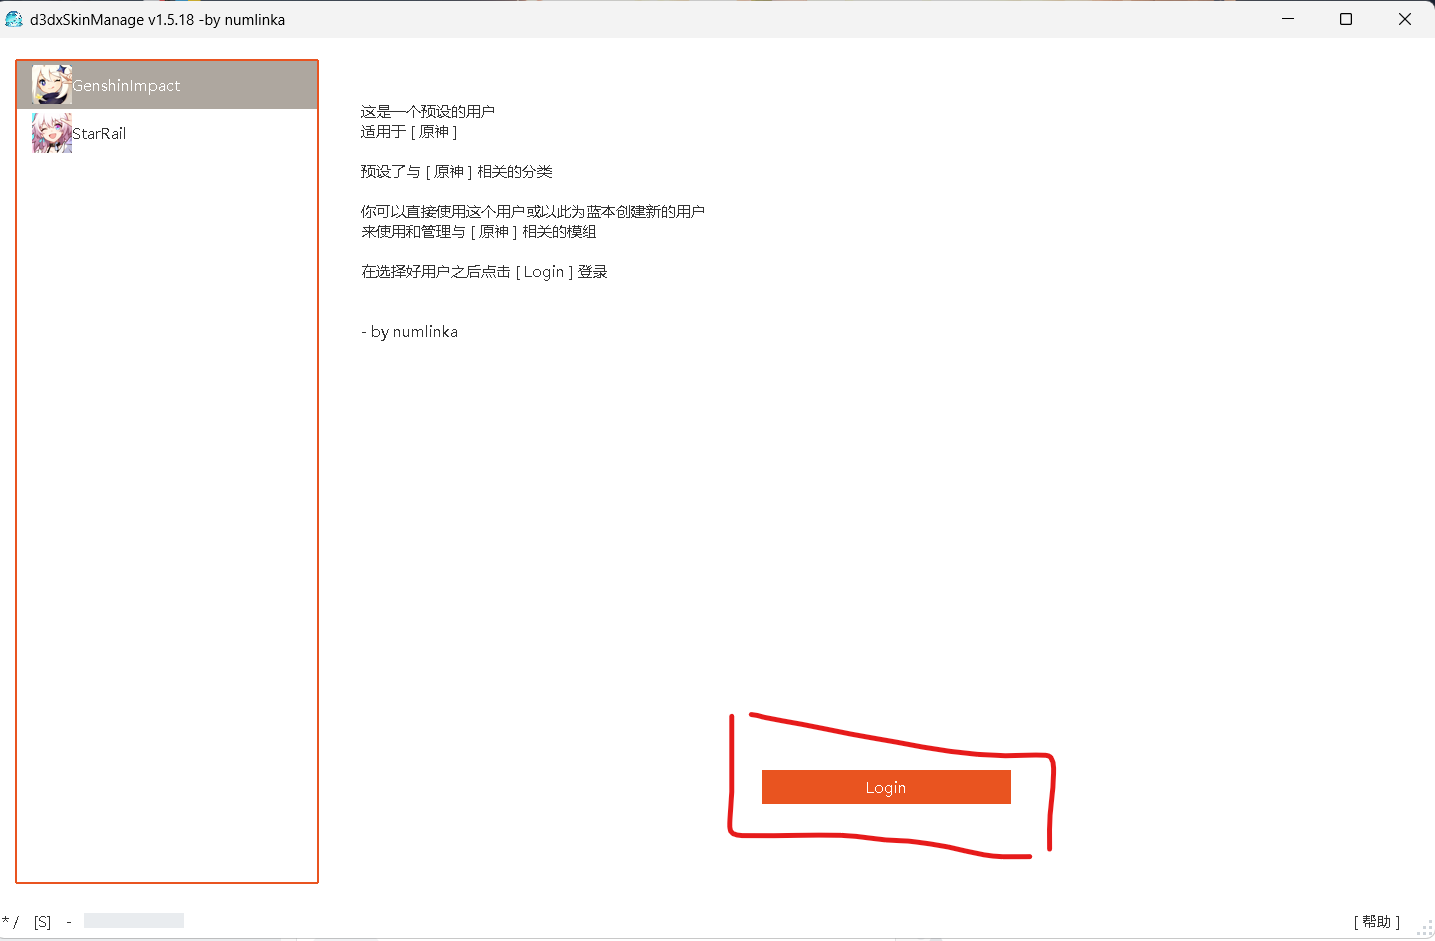Click empty space in the user list panel

click(167, 500)
